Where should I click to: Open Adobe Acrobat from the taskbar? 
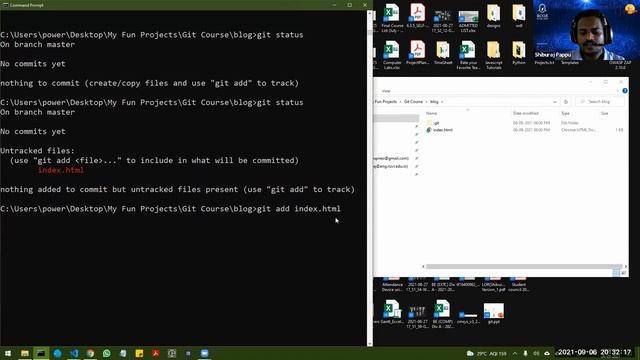(x=156, y=353)
